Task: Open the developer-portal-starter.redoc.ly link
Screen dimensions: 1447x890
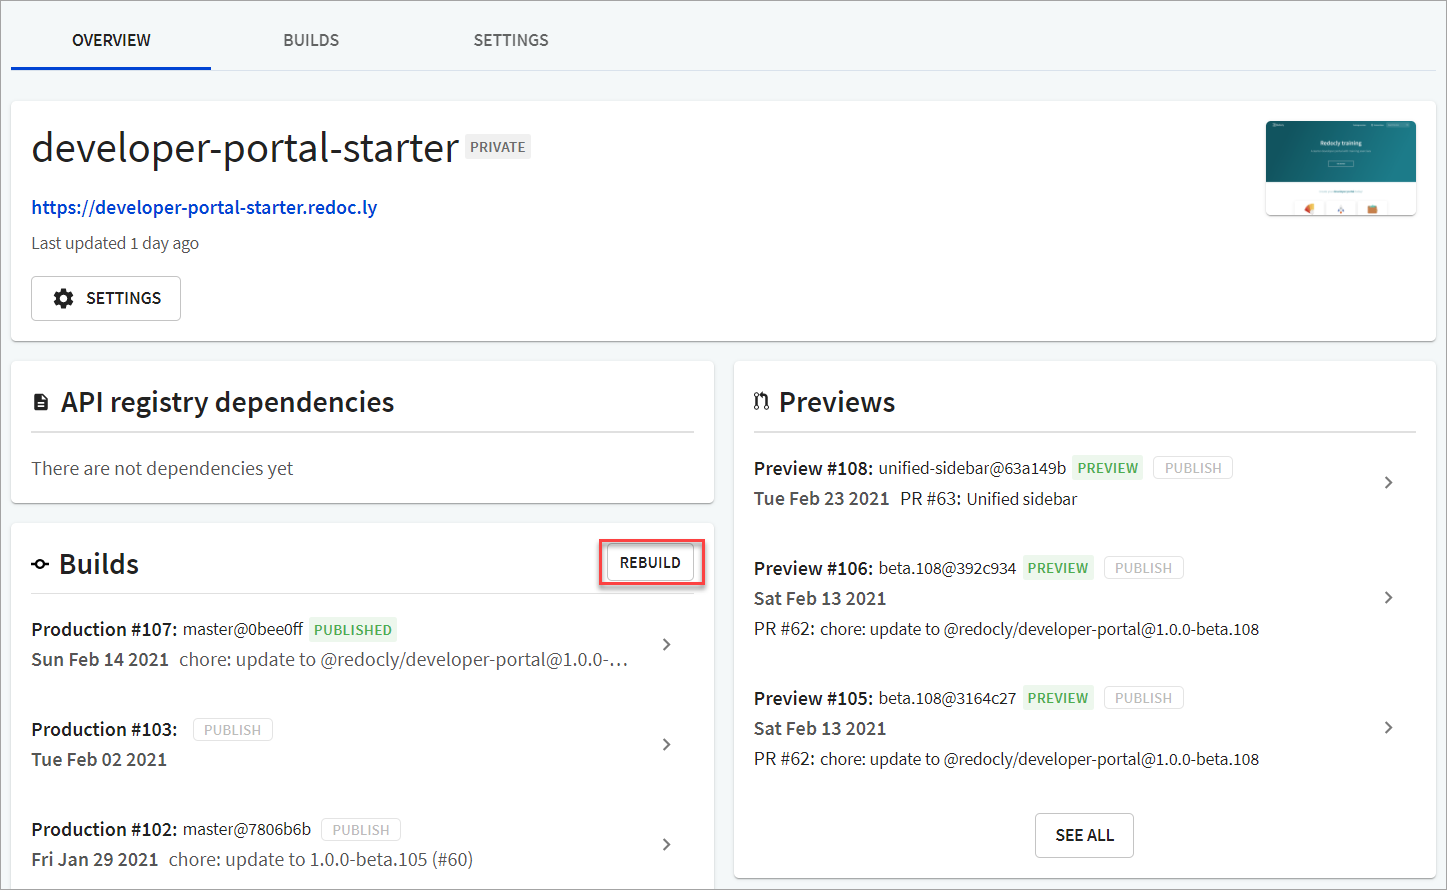Action: coord(204,208)
